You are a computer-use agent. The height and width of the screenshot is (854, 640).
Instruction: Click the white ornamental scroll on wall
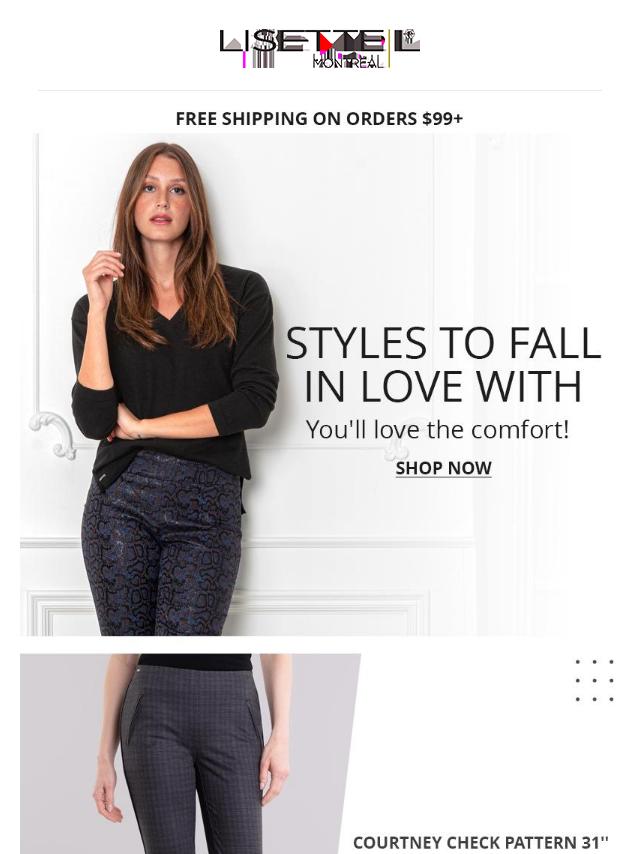tap(53, 434)
